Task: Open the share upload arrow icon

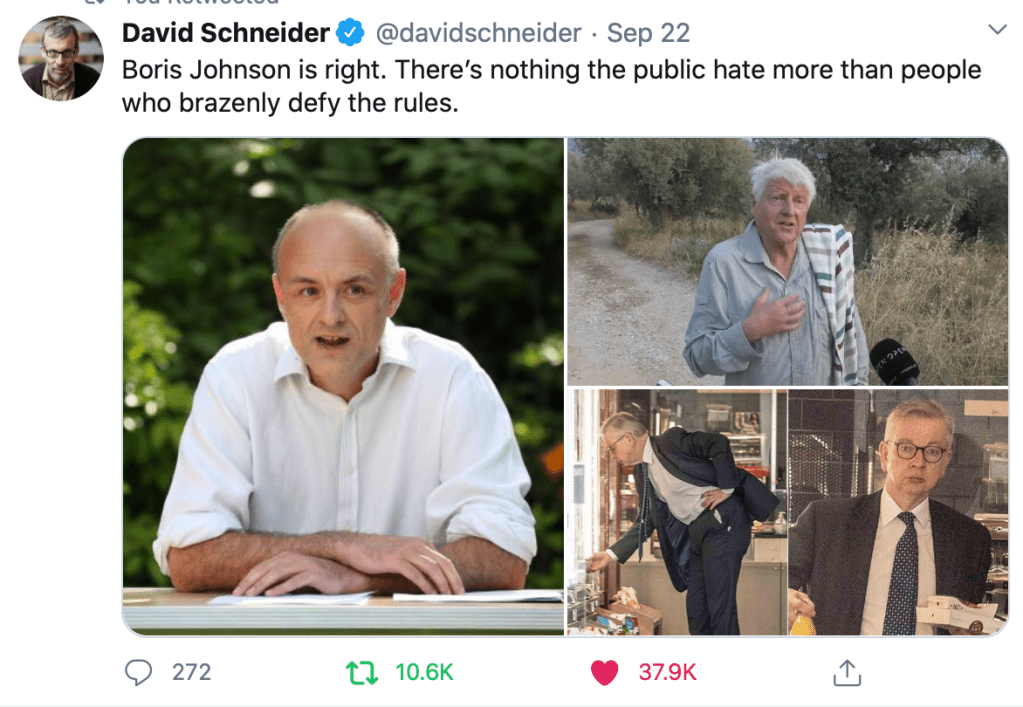Action: point(847,672)
